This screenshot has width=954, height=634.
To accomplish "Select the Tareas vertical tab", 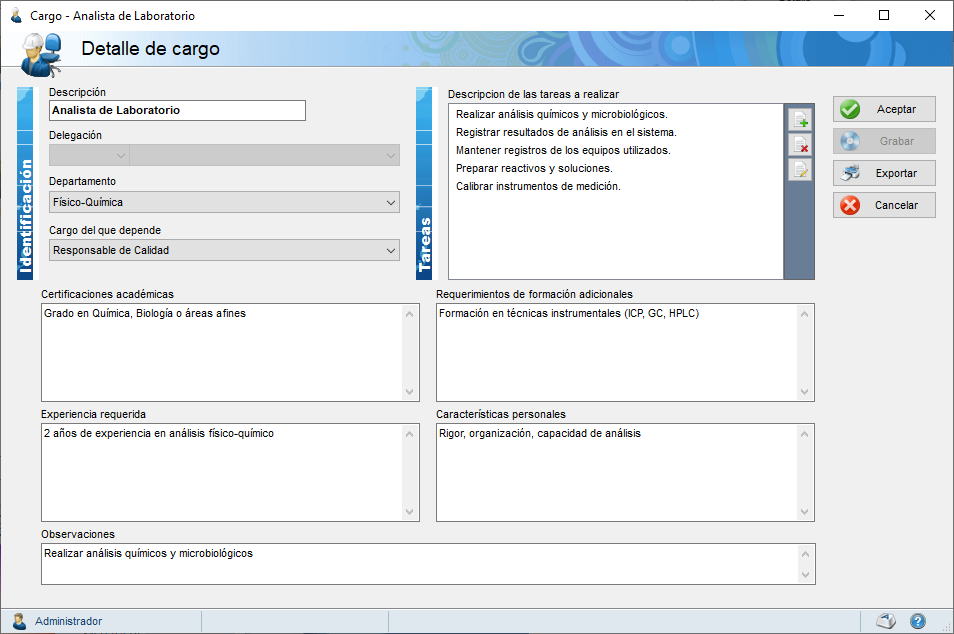I will (x=424, y=184).
